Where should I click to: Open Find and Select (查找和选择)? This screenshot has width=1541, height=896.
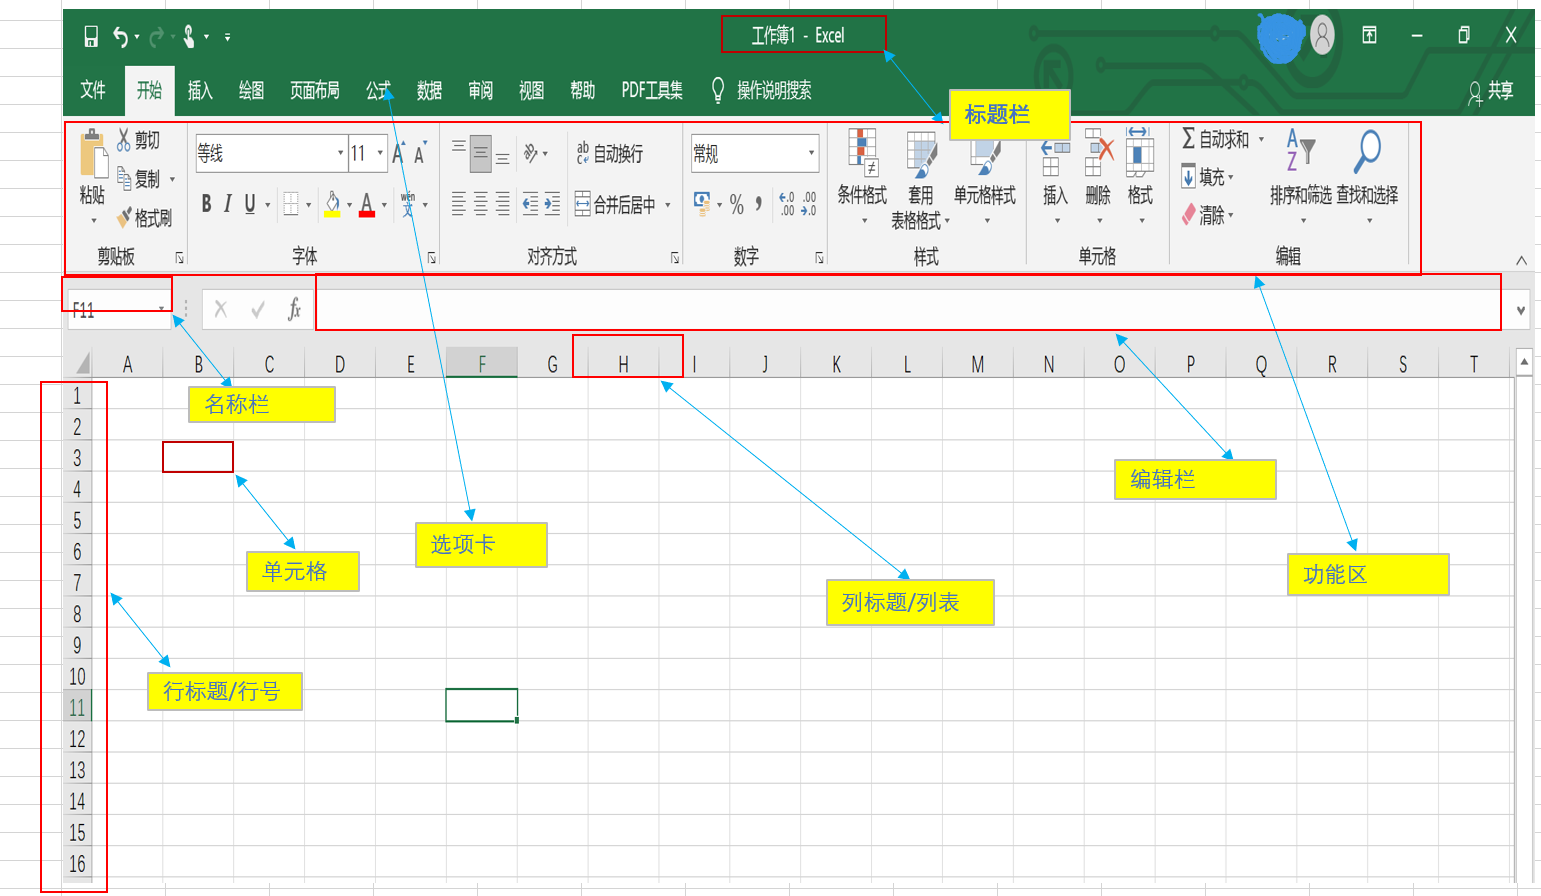click(1367, 175)
